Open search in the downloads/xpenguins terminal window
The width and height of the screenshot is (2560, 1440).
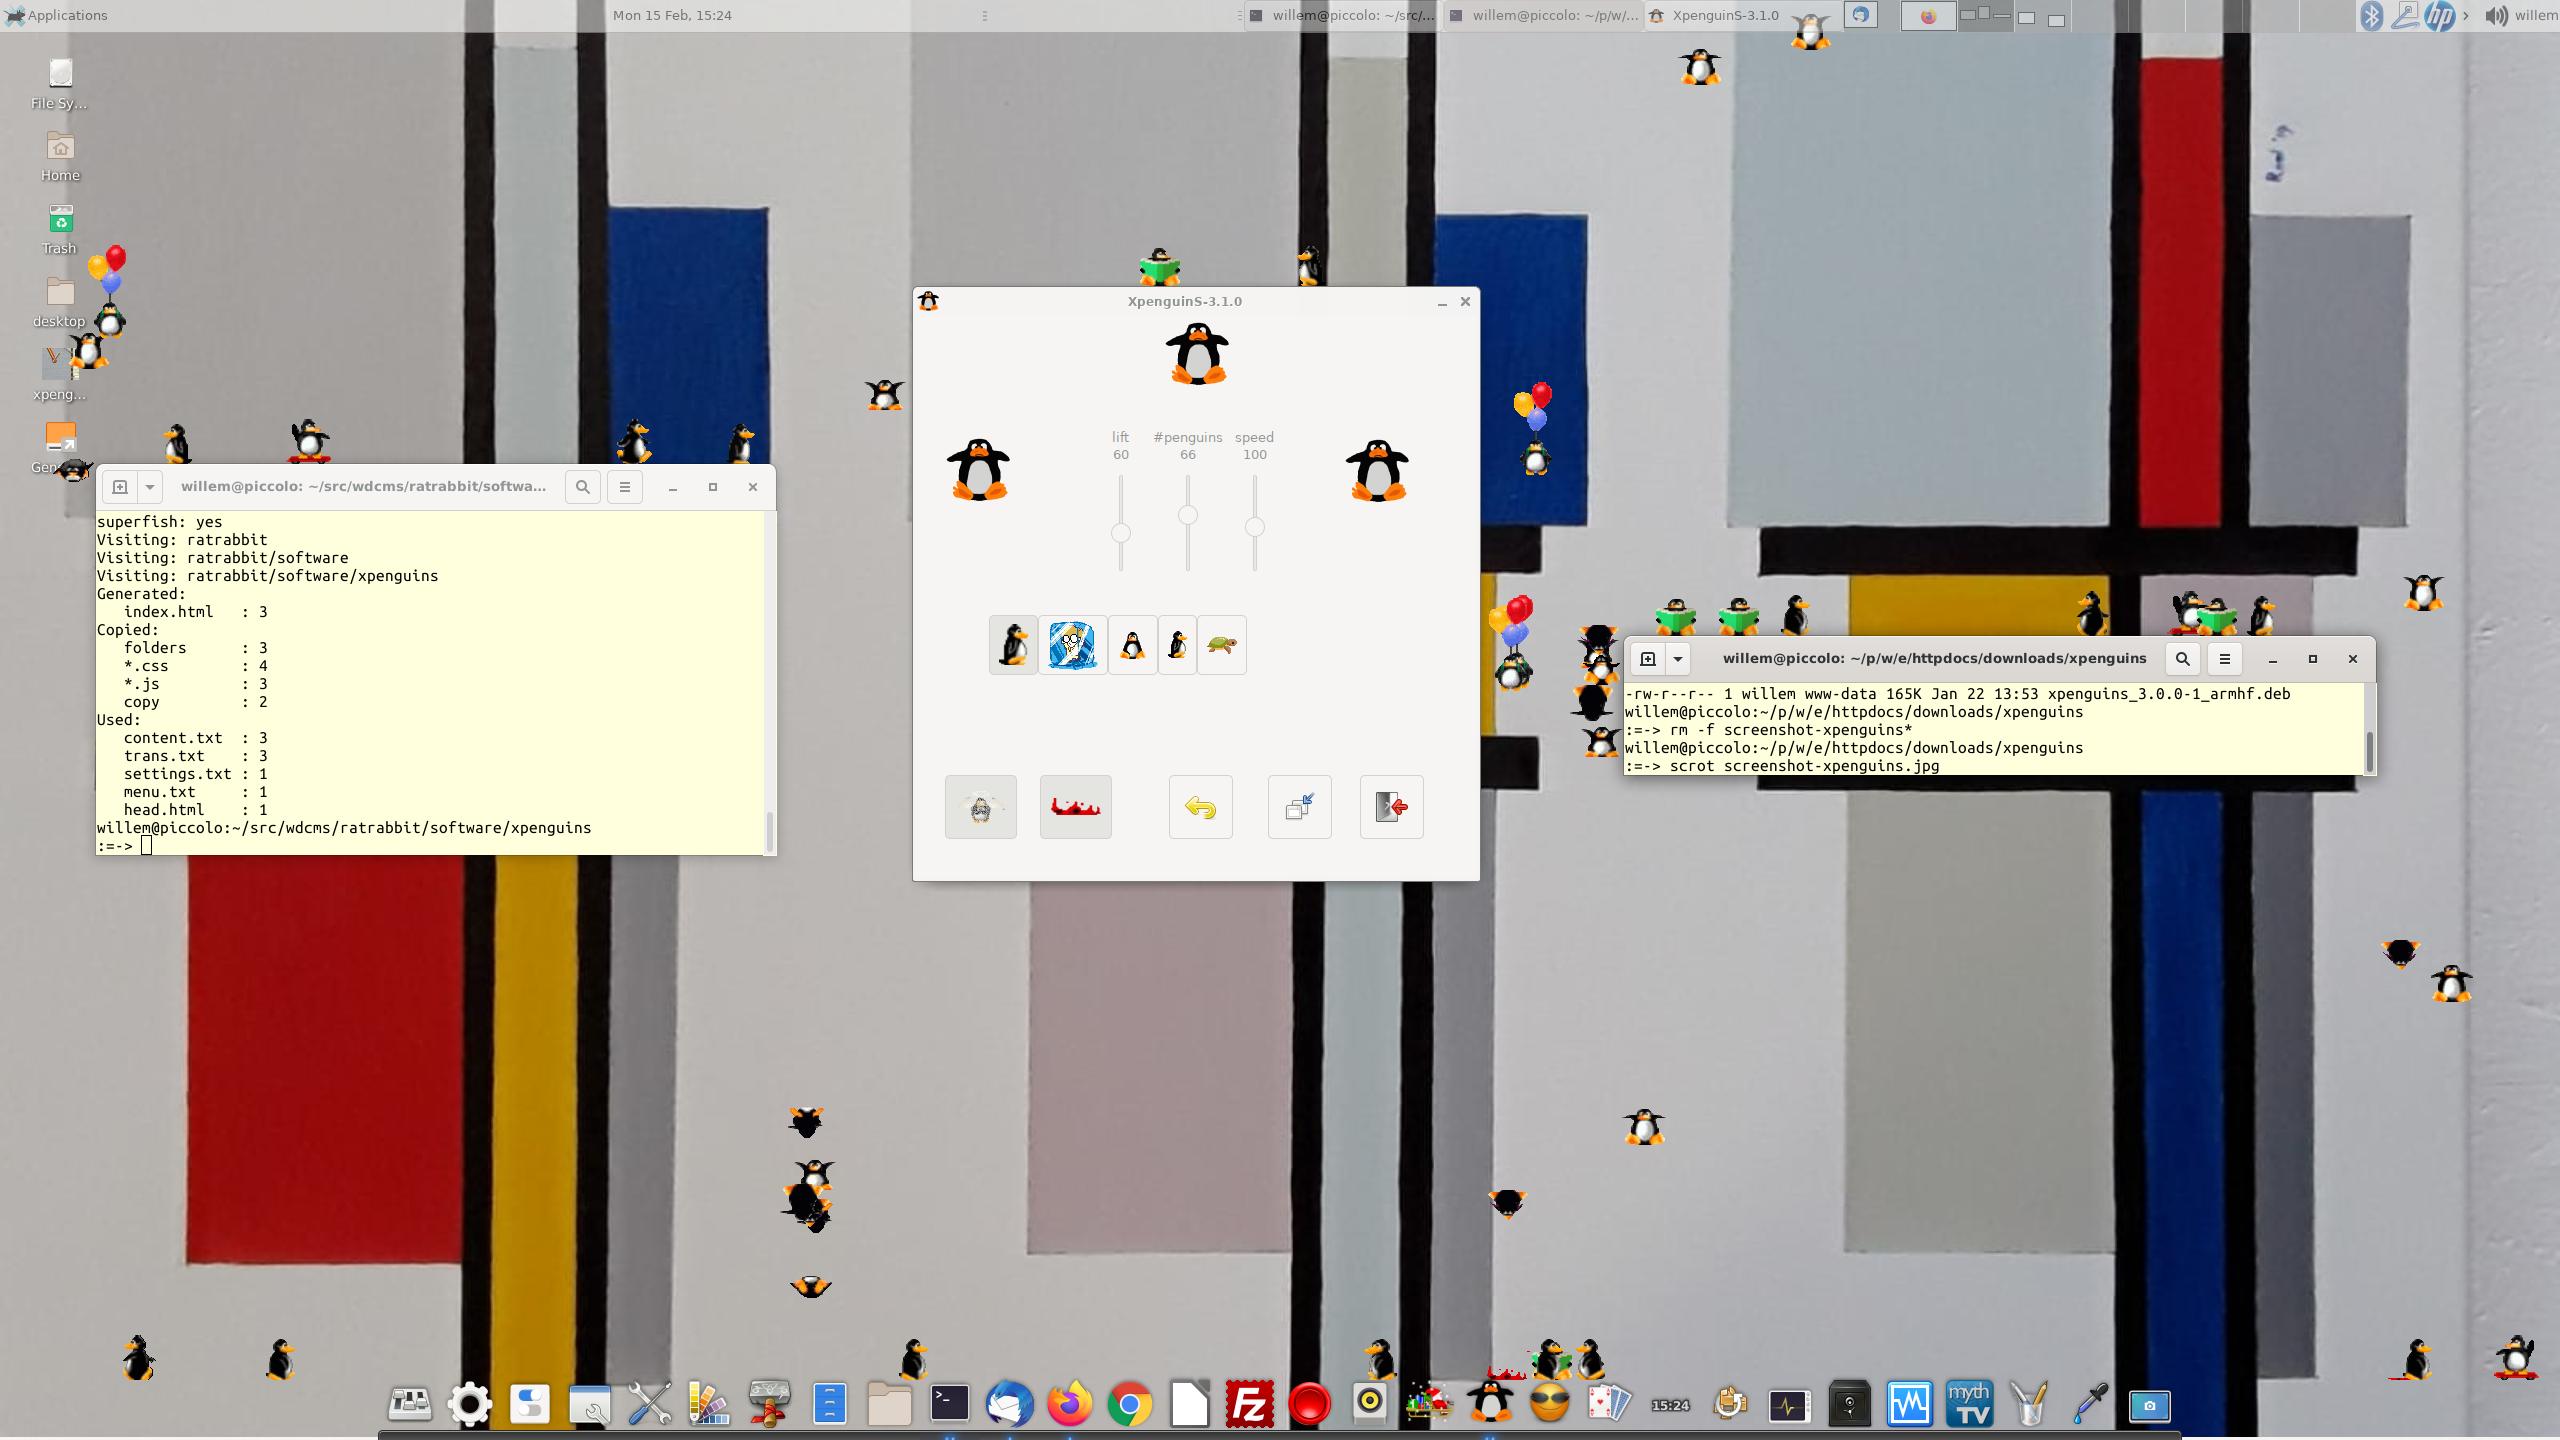2183,659
